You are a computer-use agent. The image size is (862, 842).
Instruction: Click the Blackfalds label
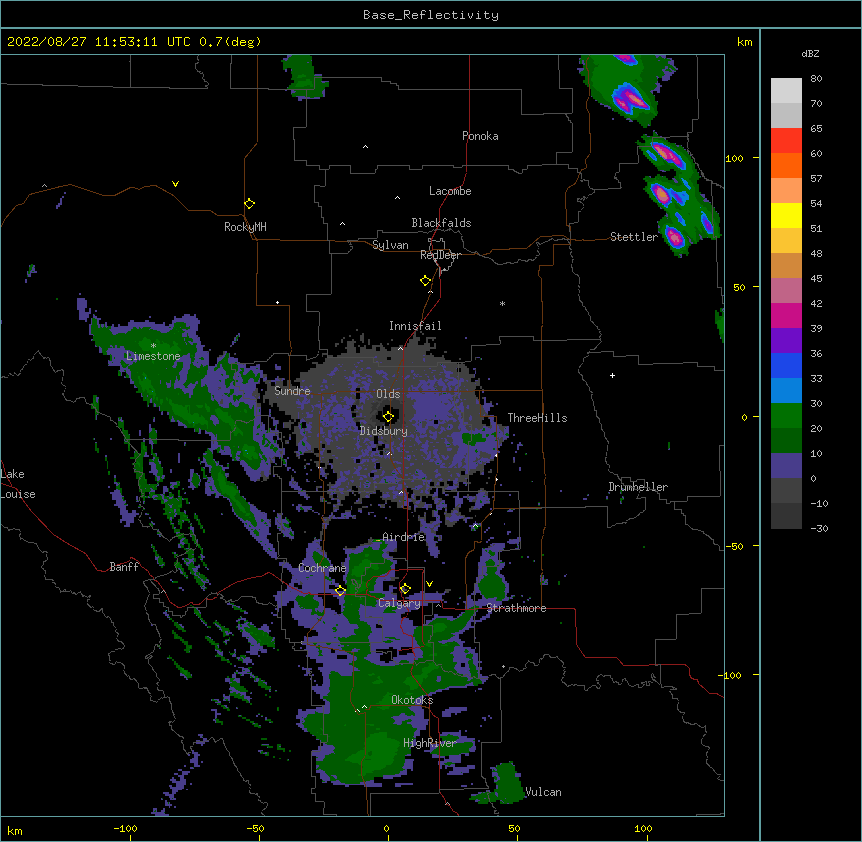(441, 223)
